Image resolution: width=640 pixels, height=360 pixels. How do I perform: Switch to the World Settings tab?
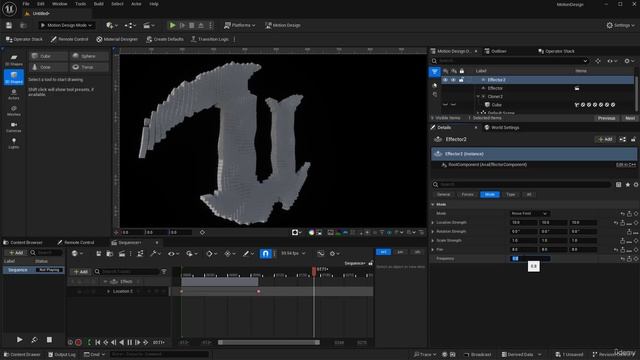pyautogui.click(x=502, y=128)
